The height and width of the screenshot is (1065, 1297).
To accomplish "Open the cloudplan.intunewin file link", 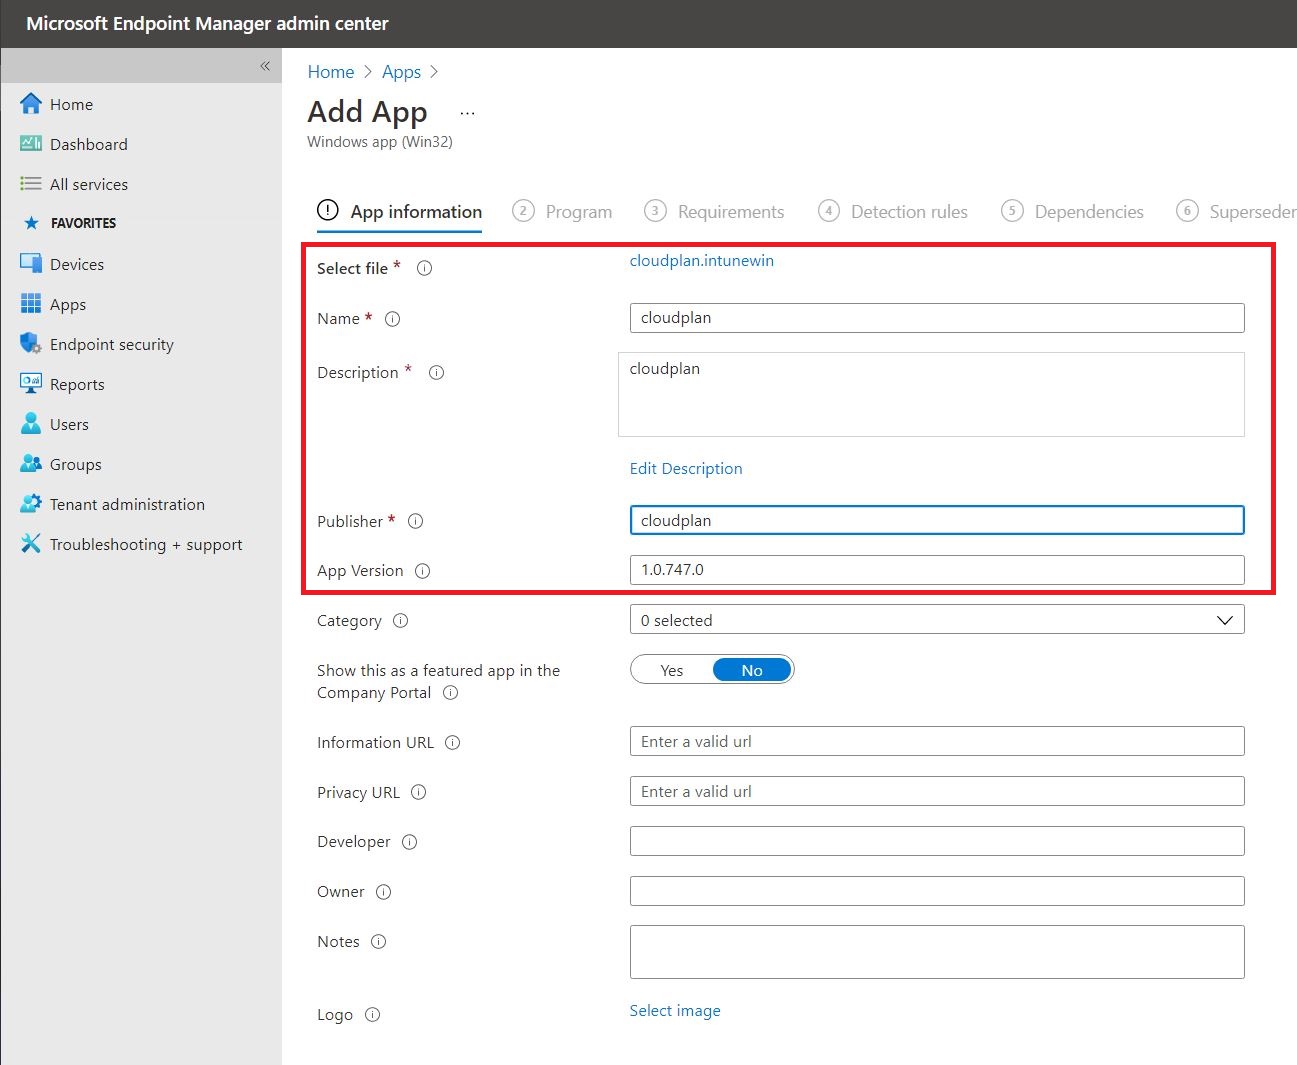I will click(701, 260).
